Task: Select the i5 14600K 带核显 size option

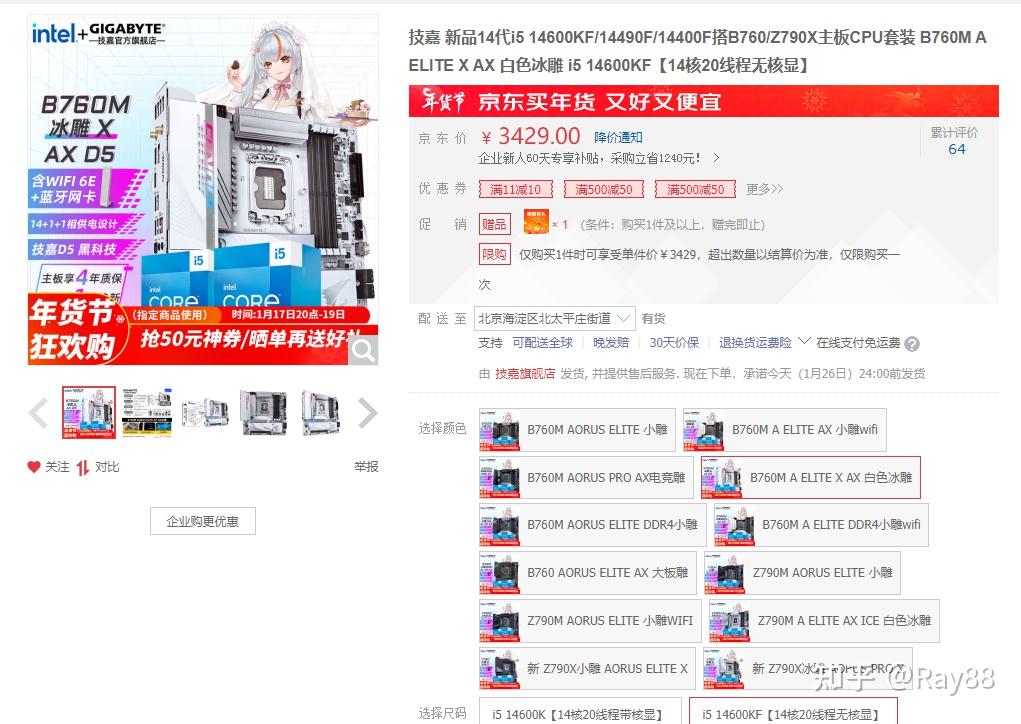Action: coord(576,714)
